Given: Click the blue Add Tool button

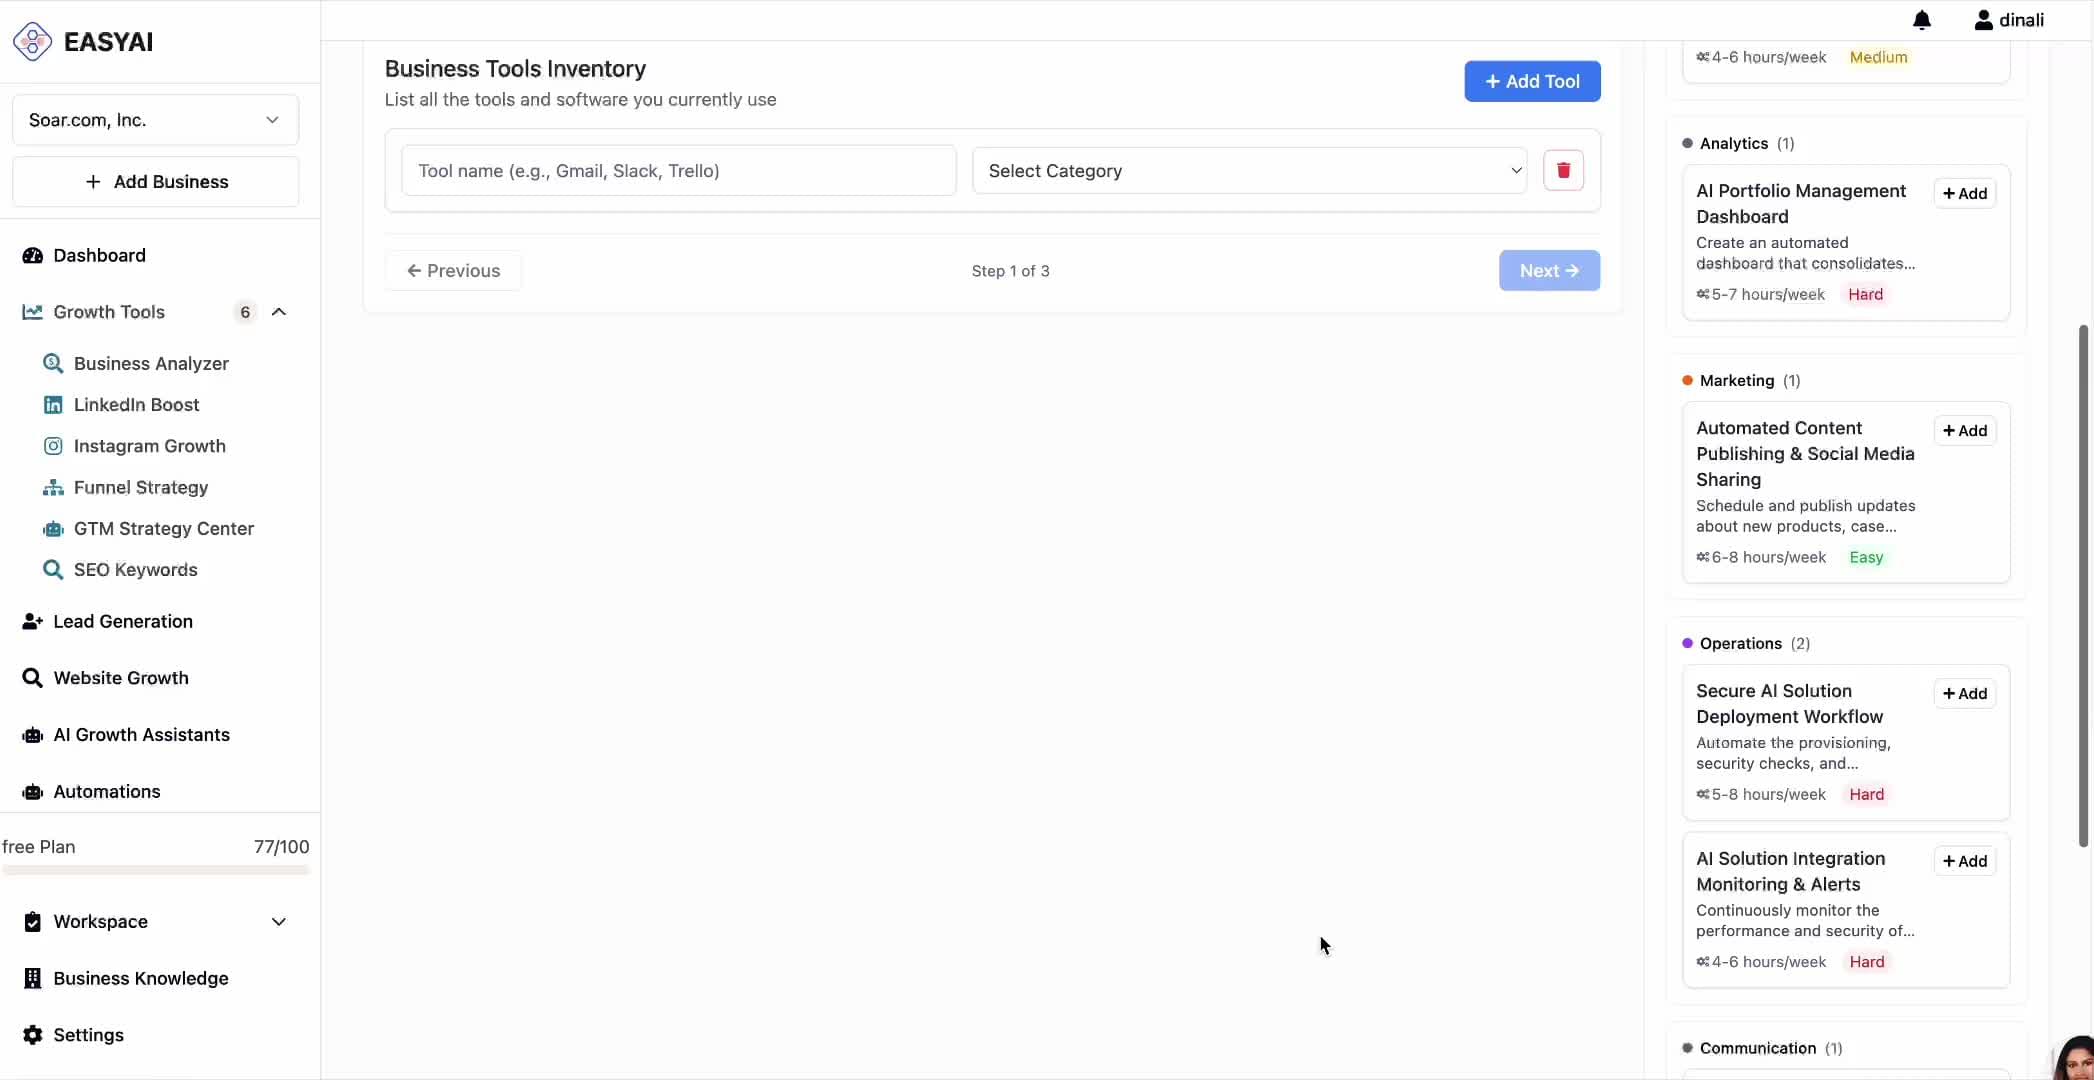Looking at the screenshot, I should coord(1532,81).
